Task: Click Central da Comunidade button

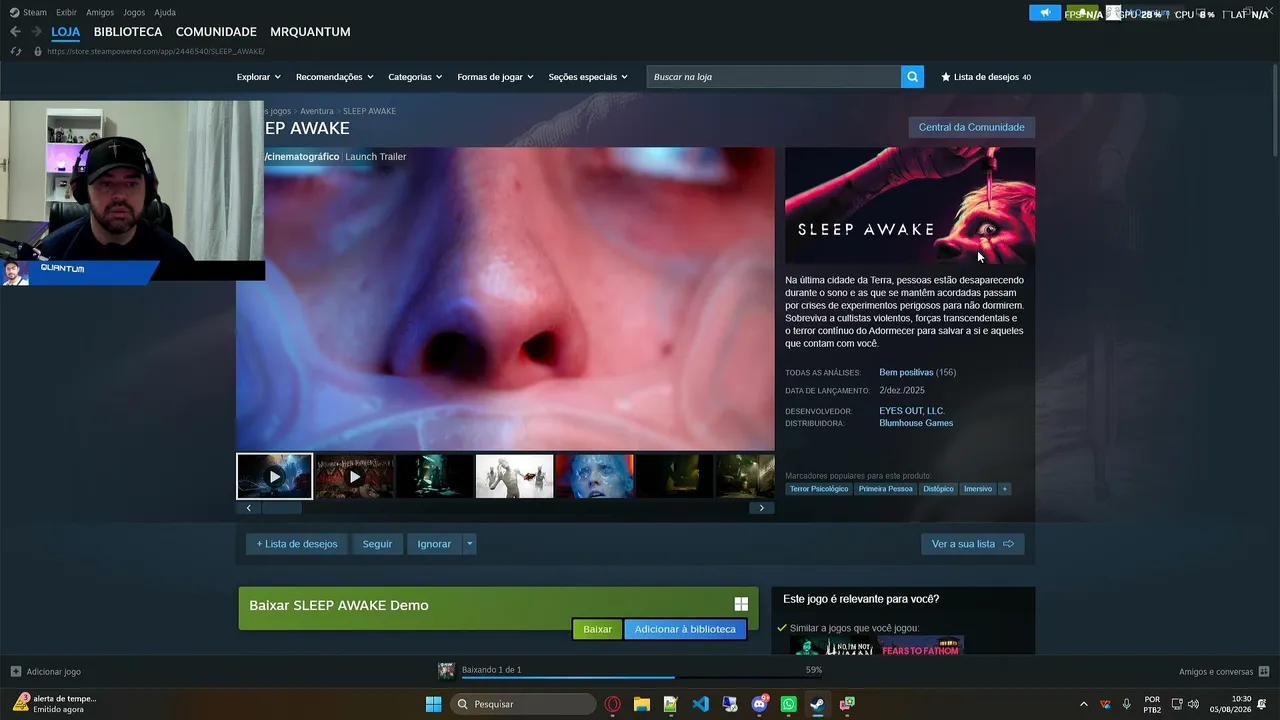Action: coord(971,127)
